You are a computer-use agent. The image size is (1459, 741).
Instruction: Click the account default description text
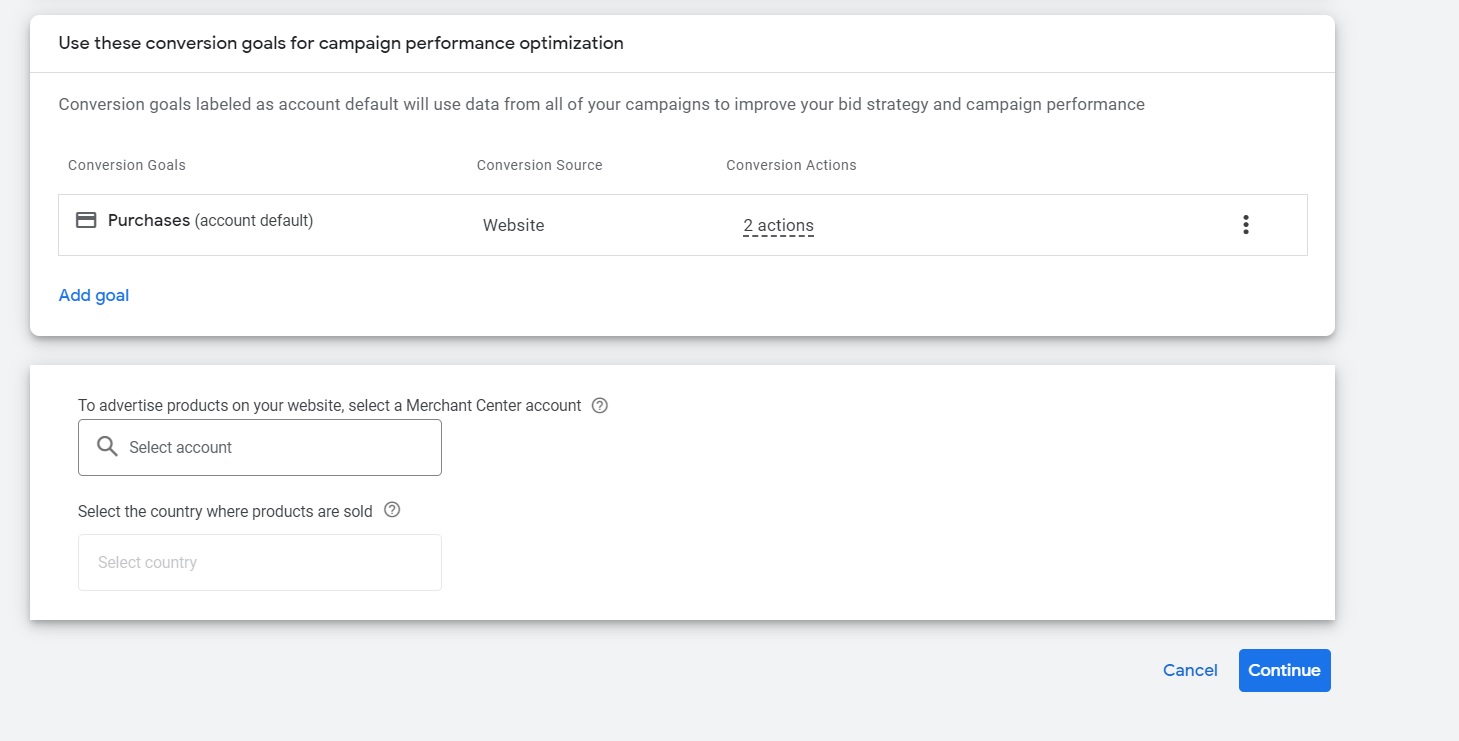tap(601, 104)
